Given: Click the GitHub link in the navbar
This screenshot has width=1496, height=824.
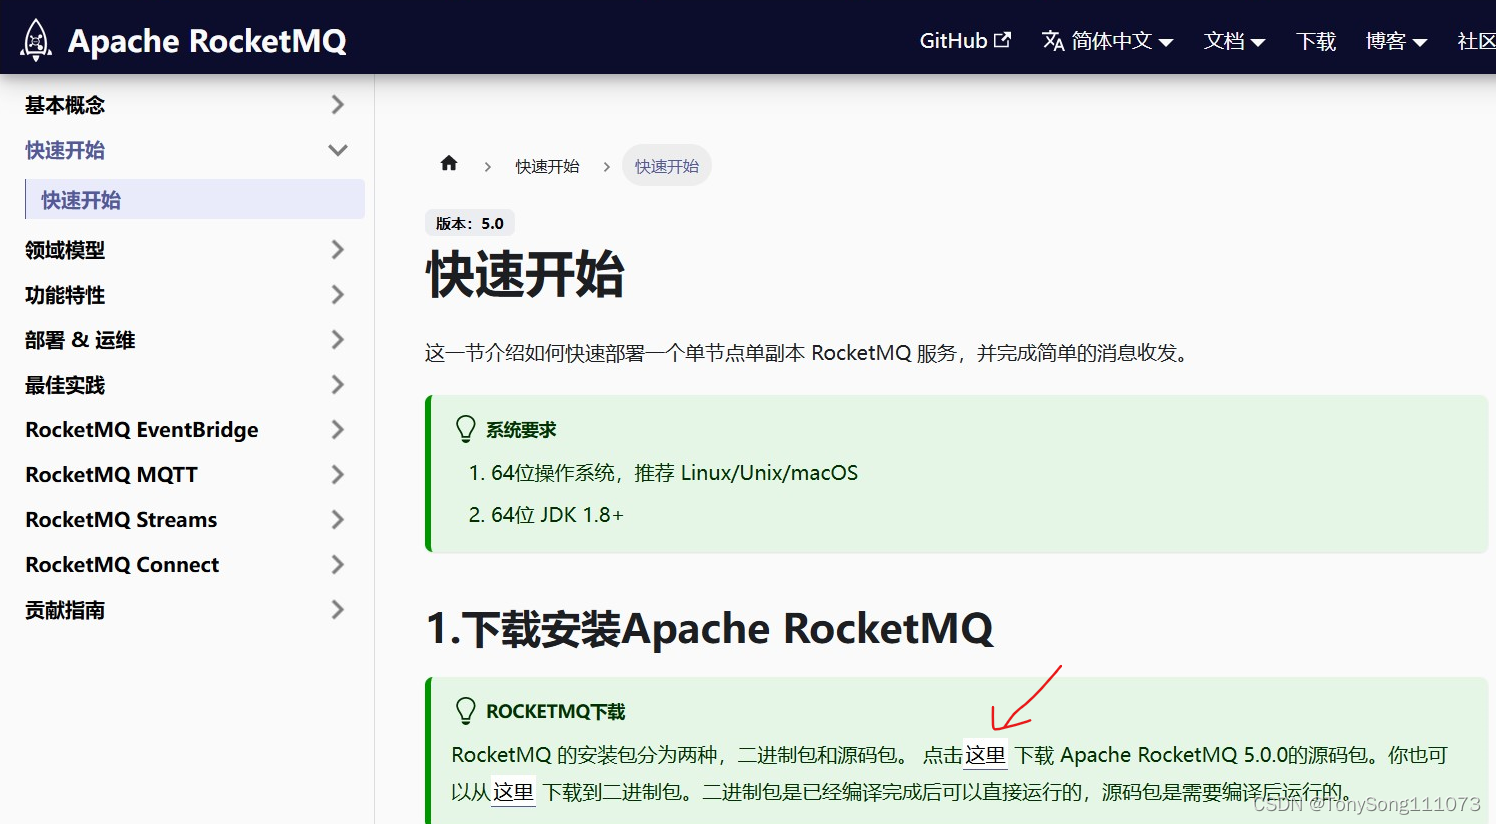Looking at the screenshot, I should [x=952, y=40].
